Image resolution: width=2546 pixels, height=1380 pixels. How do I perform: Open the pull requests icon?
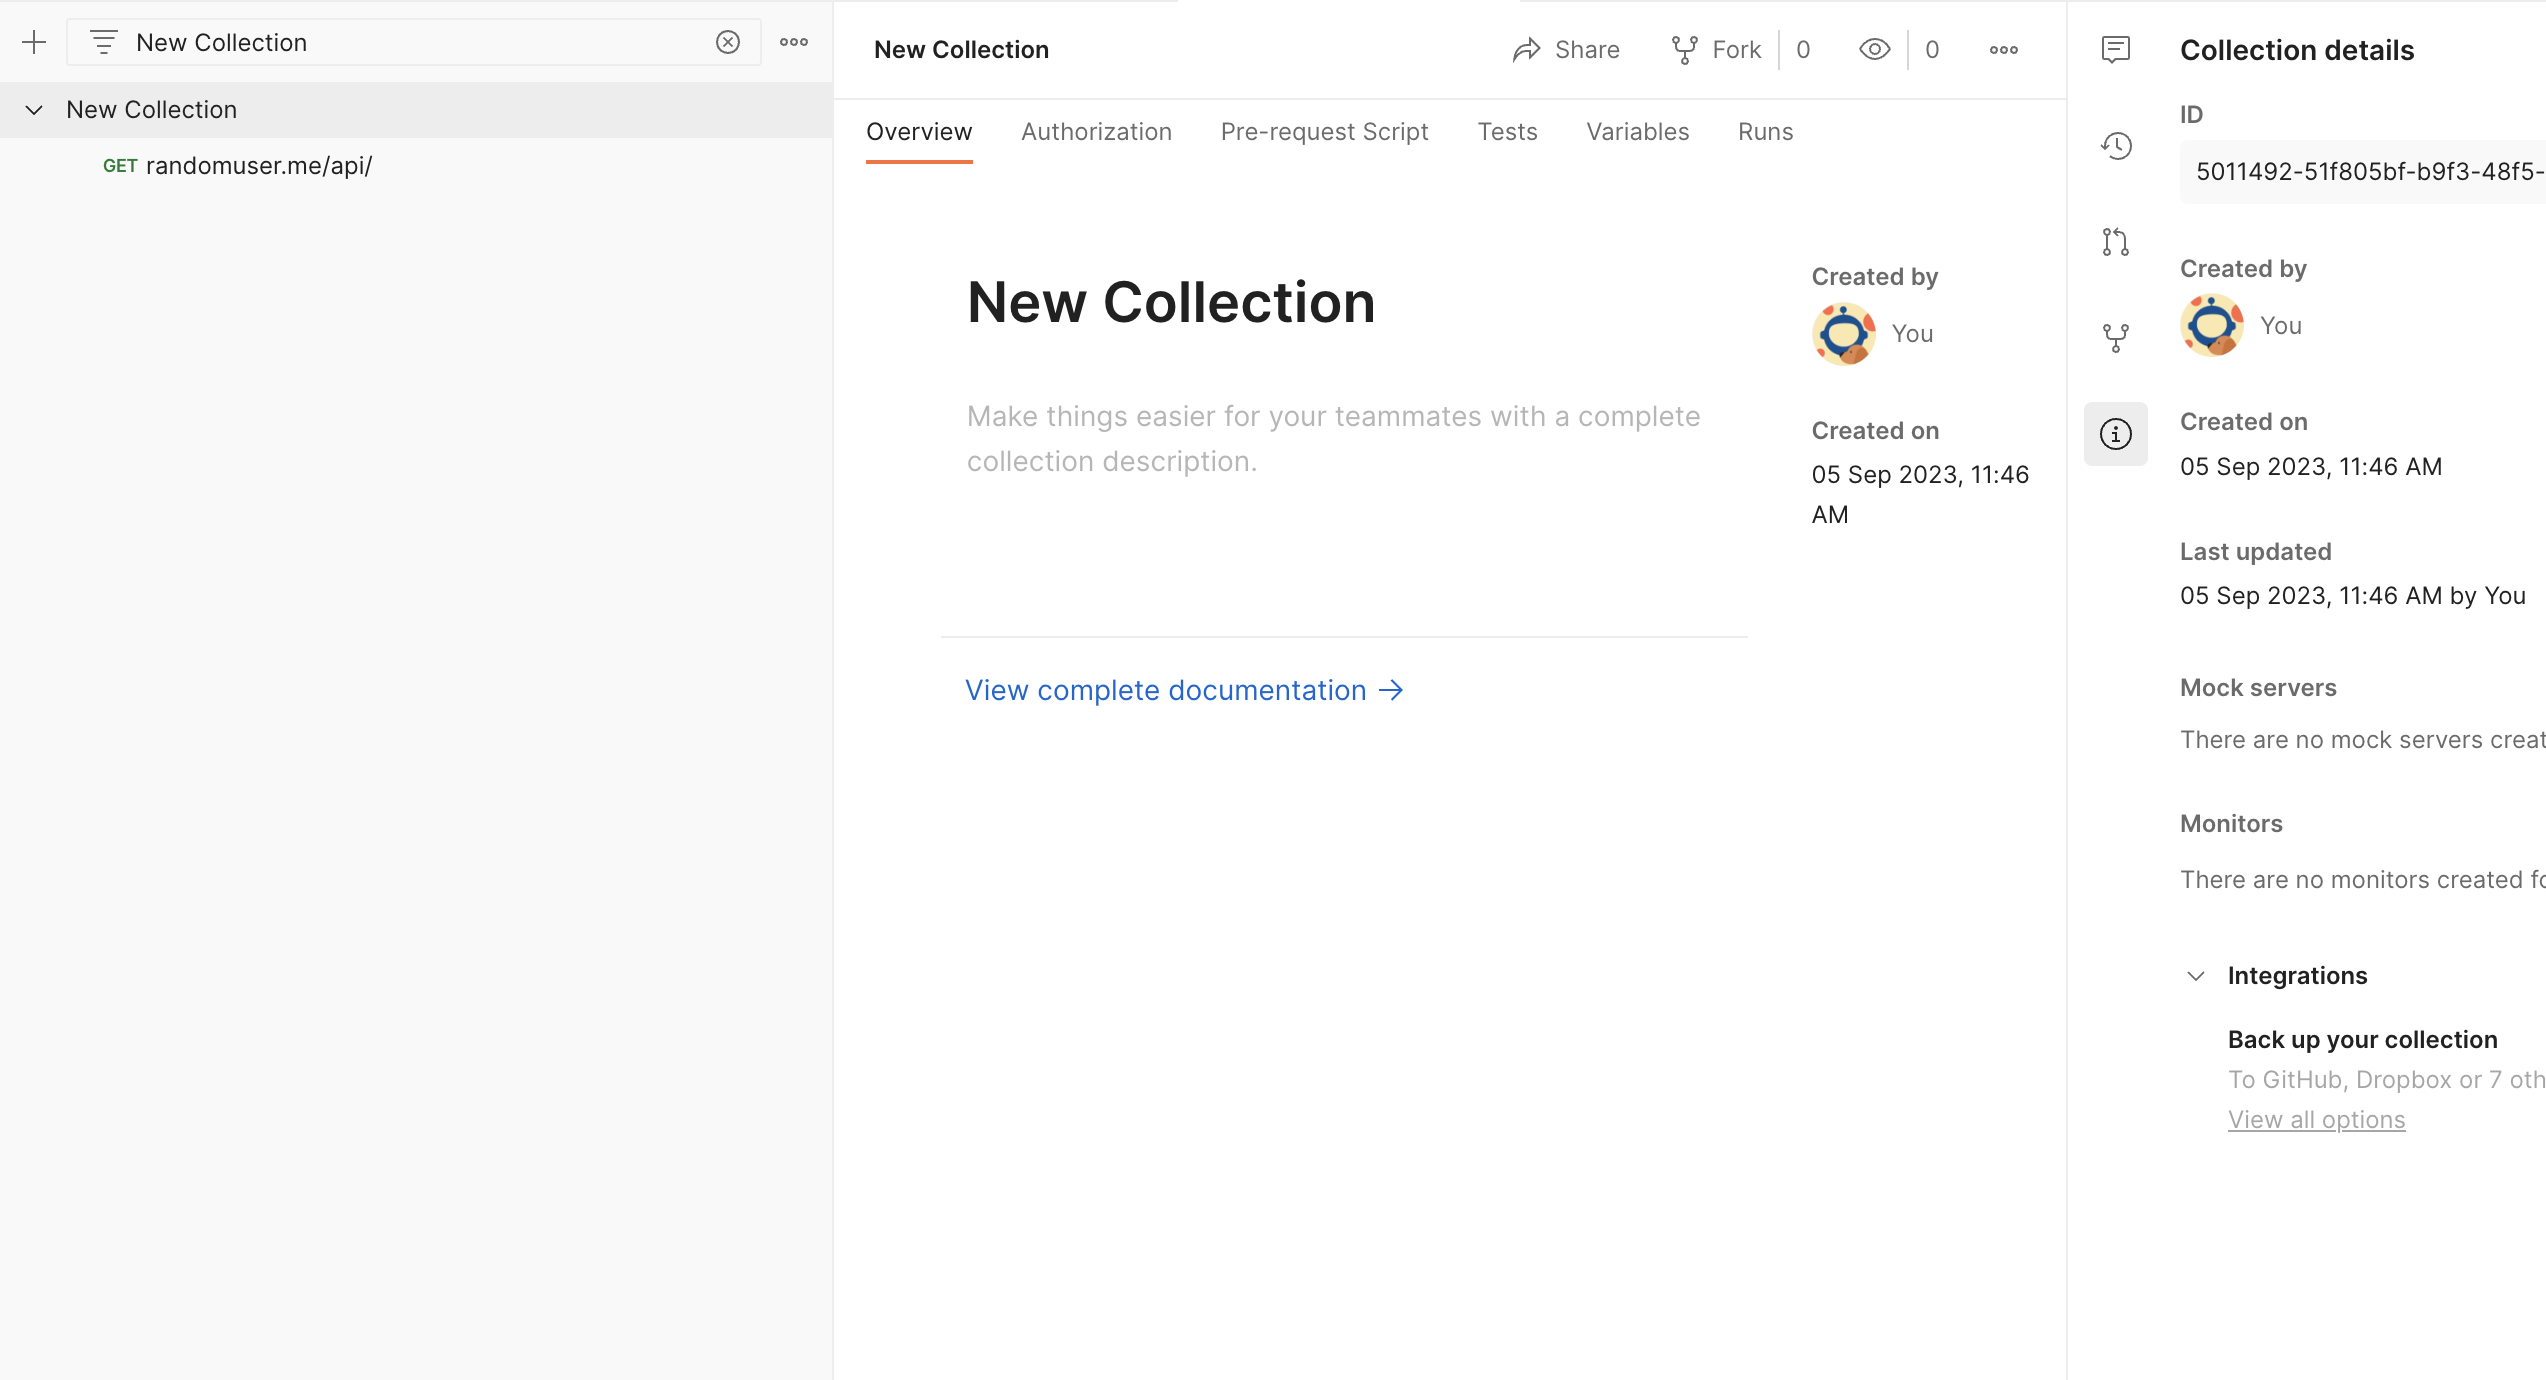coord(2116,242)
